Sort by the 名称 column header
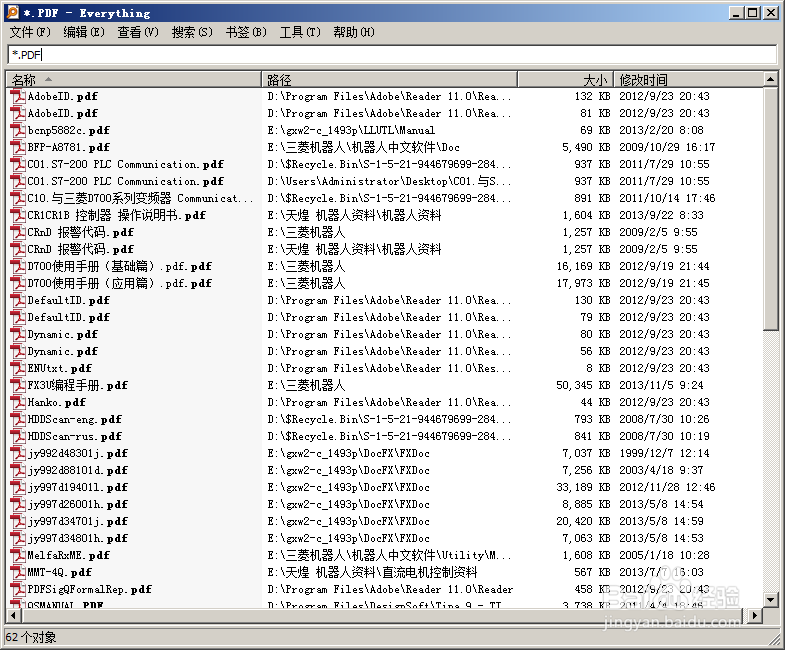Viewport: 785px width, 650px height. pyautogui.click(x=134, y=80)
